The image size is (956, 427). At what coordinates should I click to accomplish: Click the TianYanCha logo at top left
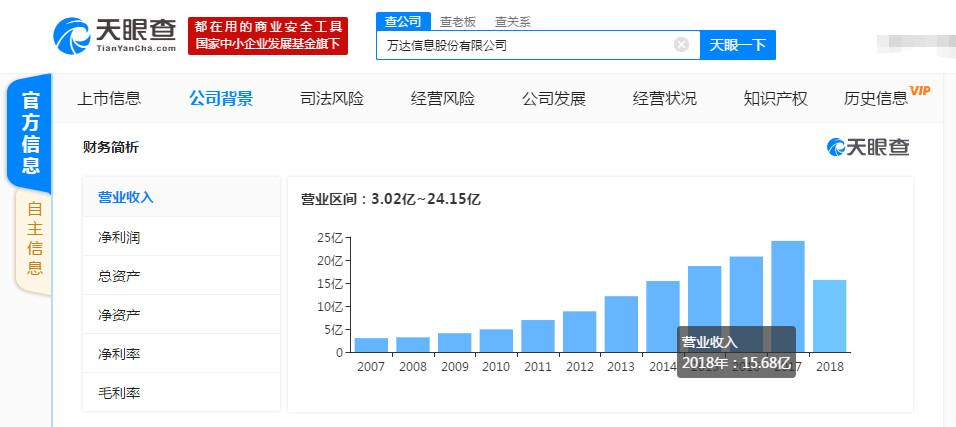pos(115,36)
